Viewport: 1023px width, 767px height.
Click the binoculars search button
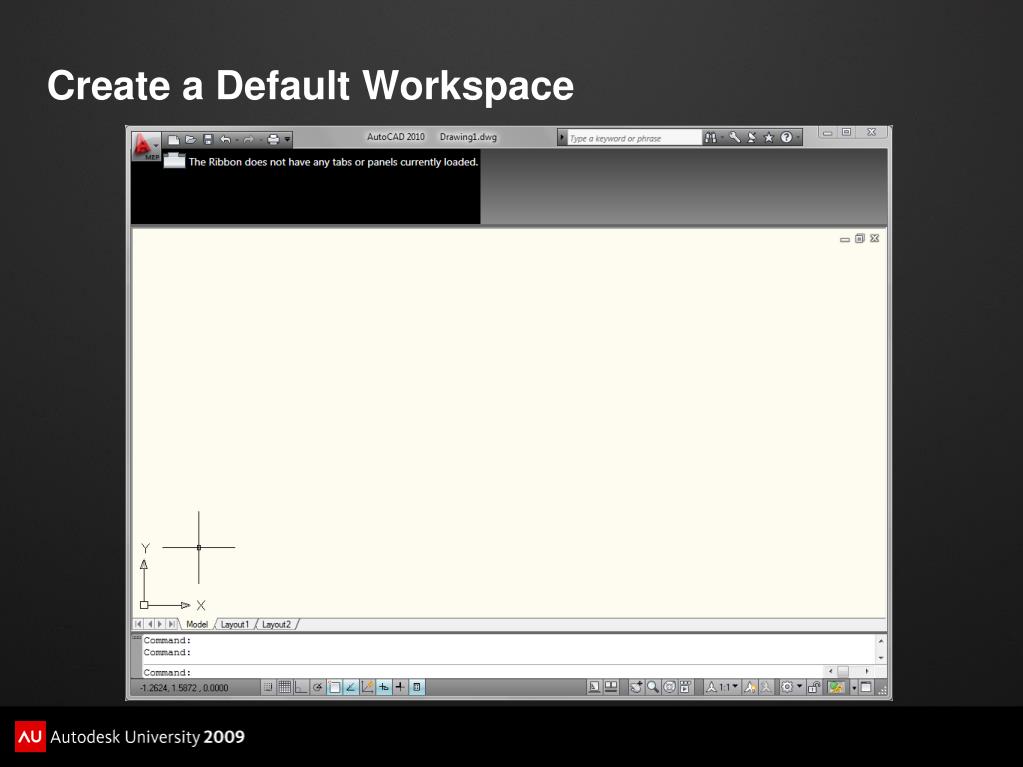pyautogui.click(x=711, y=138)
